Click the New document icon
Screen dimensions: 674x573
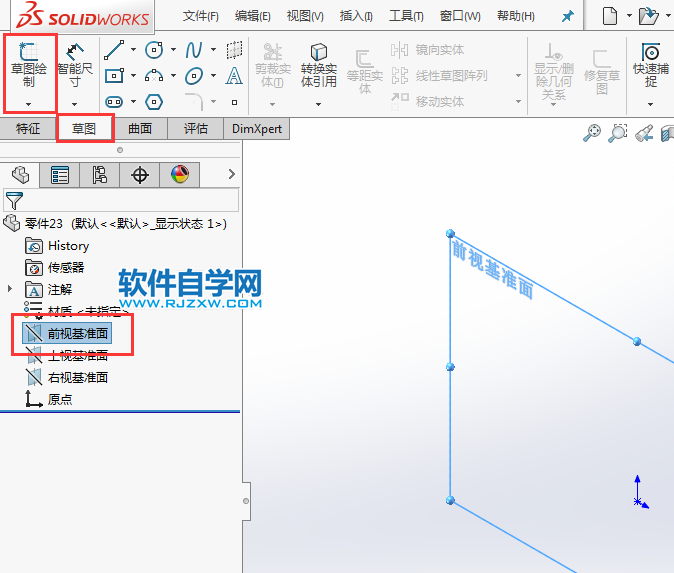[x=610, y=16]
